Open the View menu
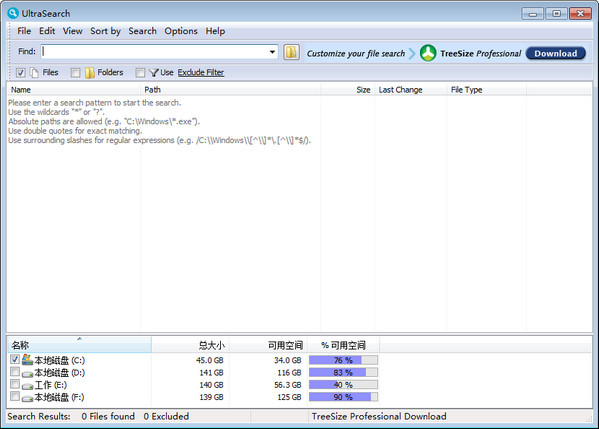This screenshot has width=599, height=429. coord(73,31)
